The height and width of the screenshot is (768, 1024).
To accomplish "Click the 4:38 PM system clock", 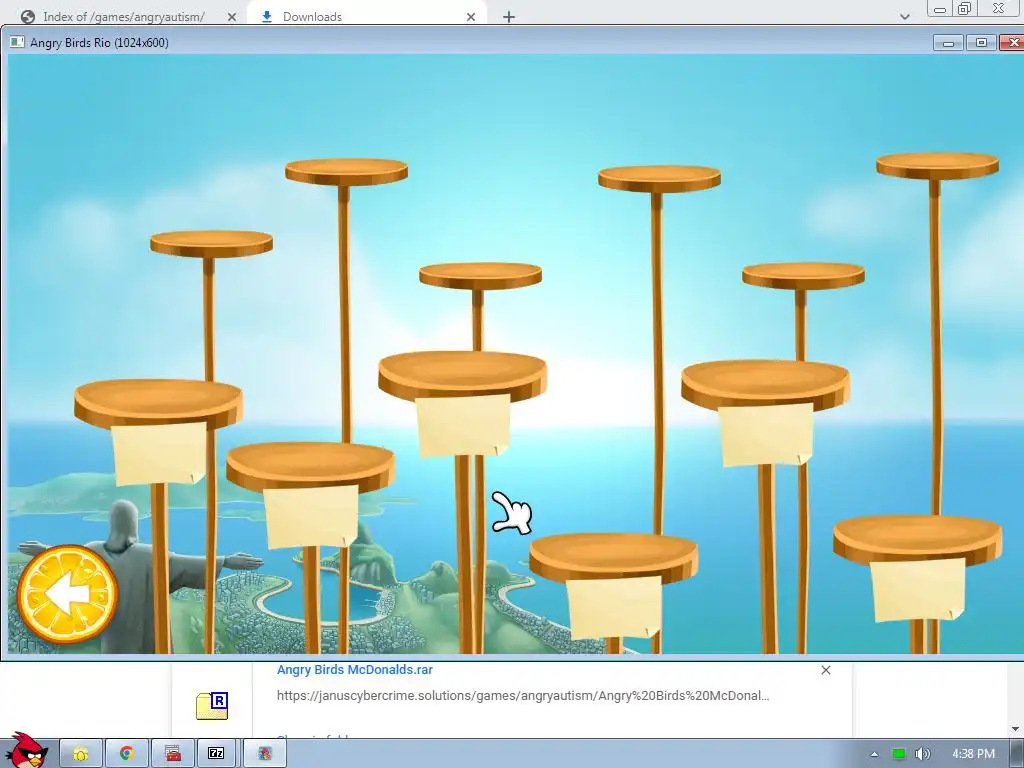I will tap(973, 754).
